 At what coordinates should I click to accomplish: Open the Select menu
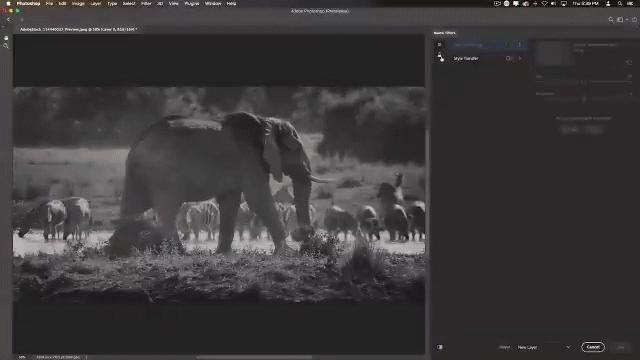click(x=129, y=4)
